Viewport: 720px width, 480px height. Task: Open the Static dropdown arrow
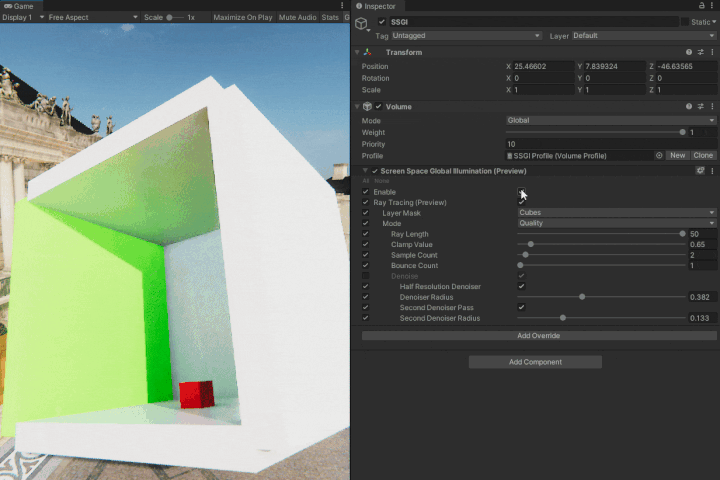714,22
